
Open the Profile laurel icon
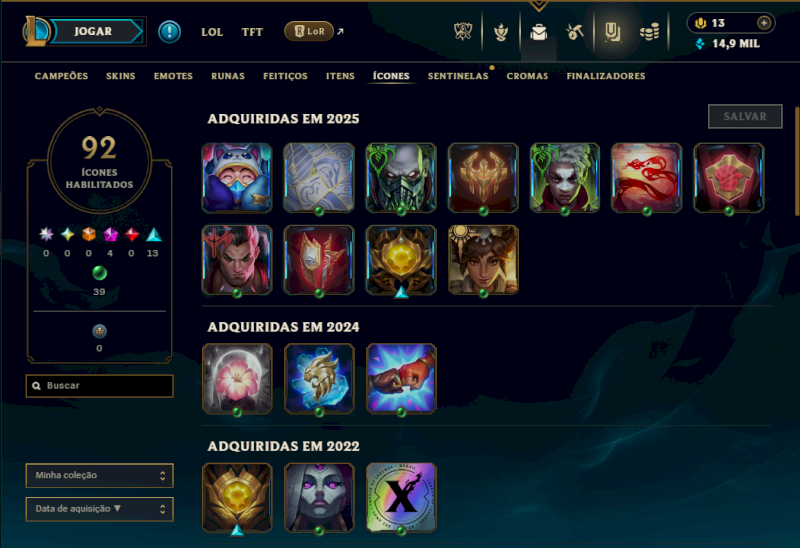501,32
